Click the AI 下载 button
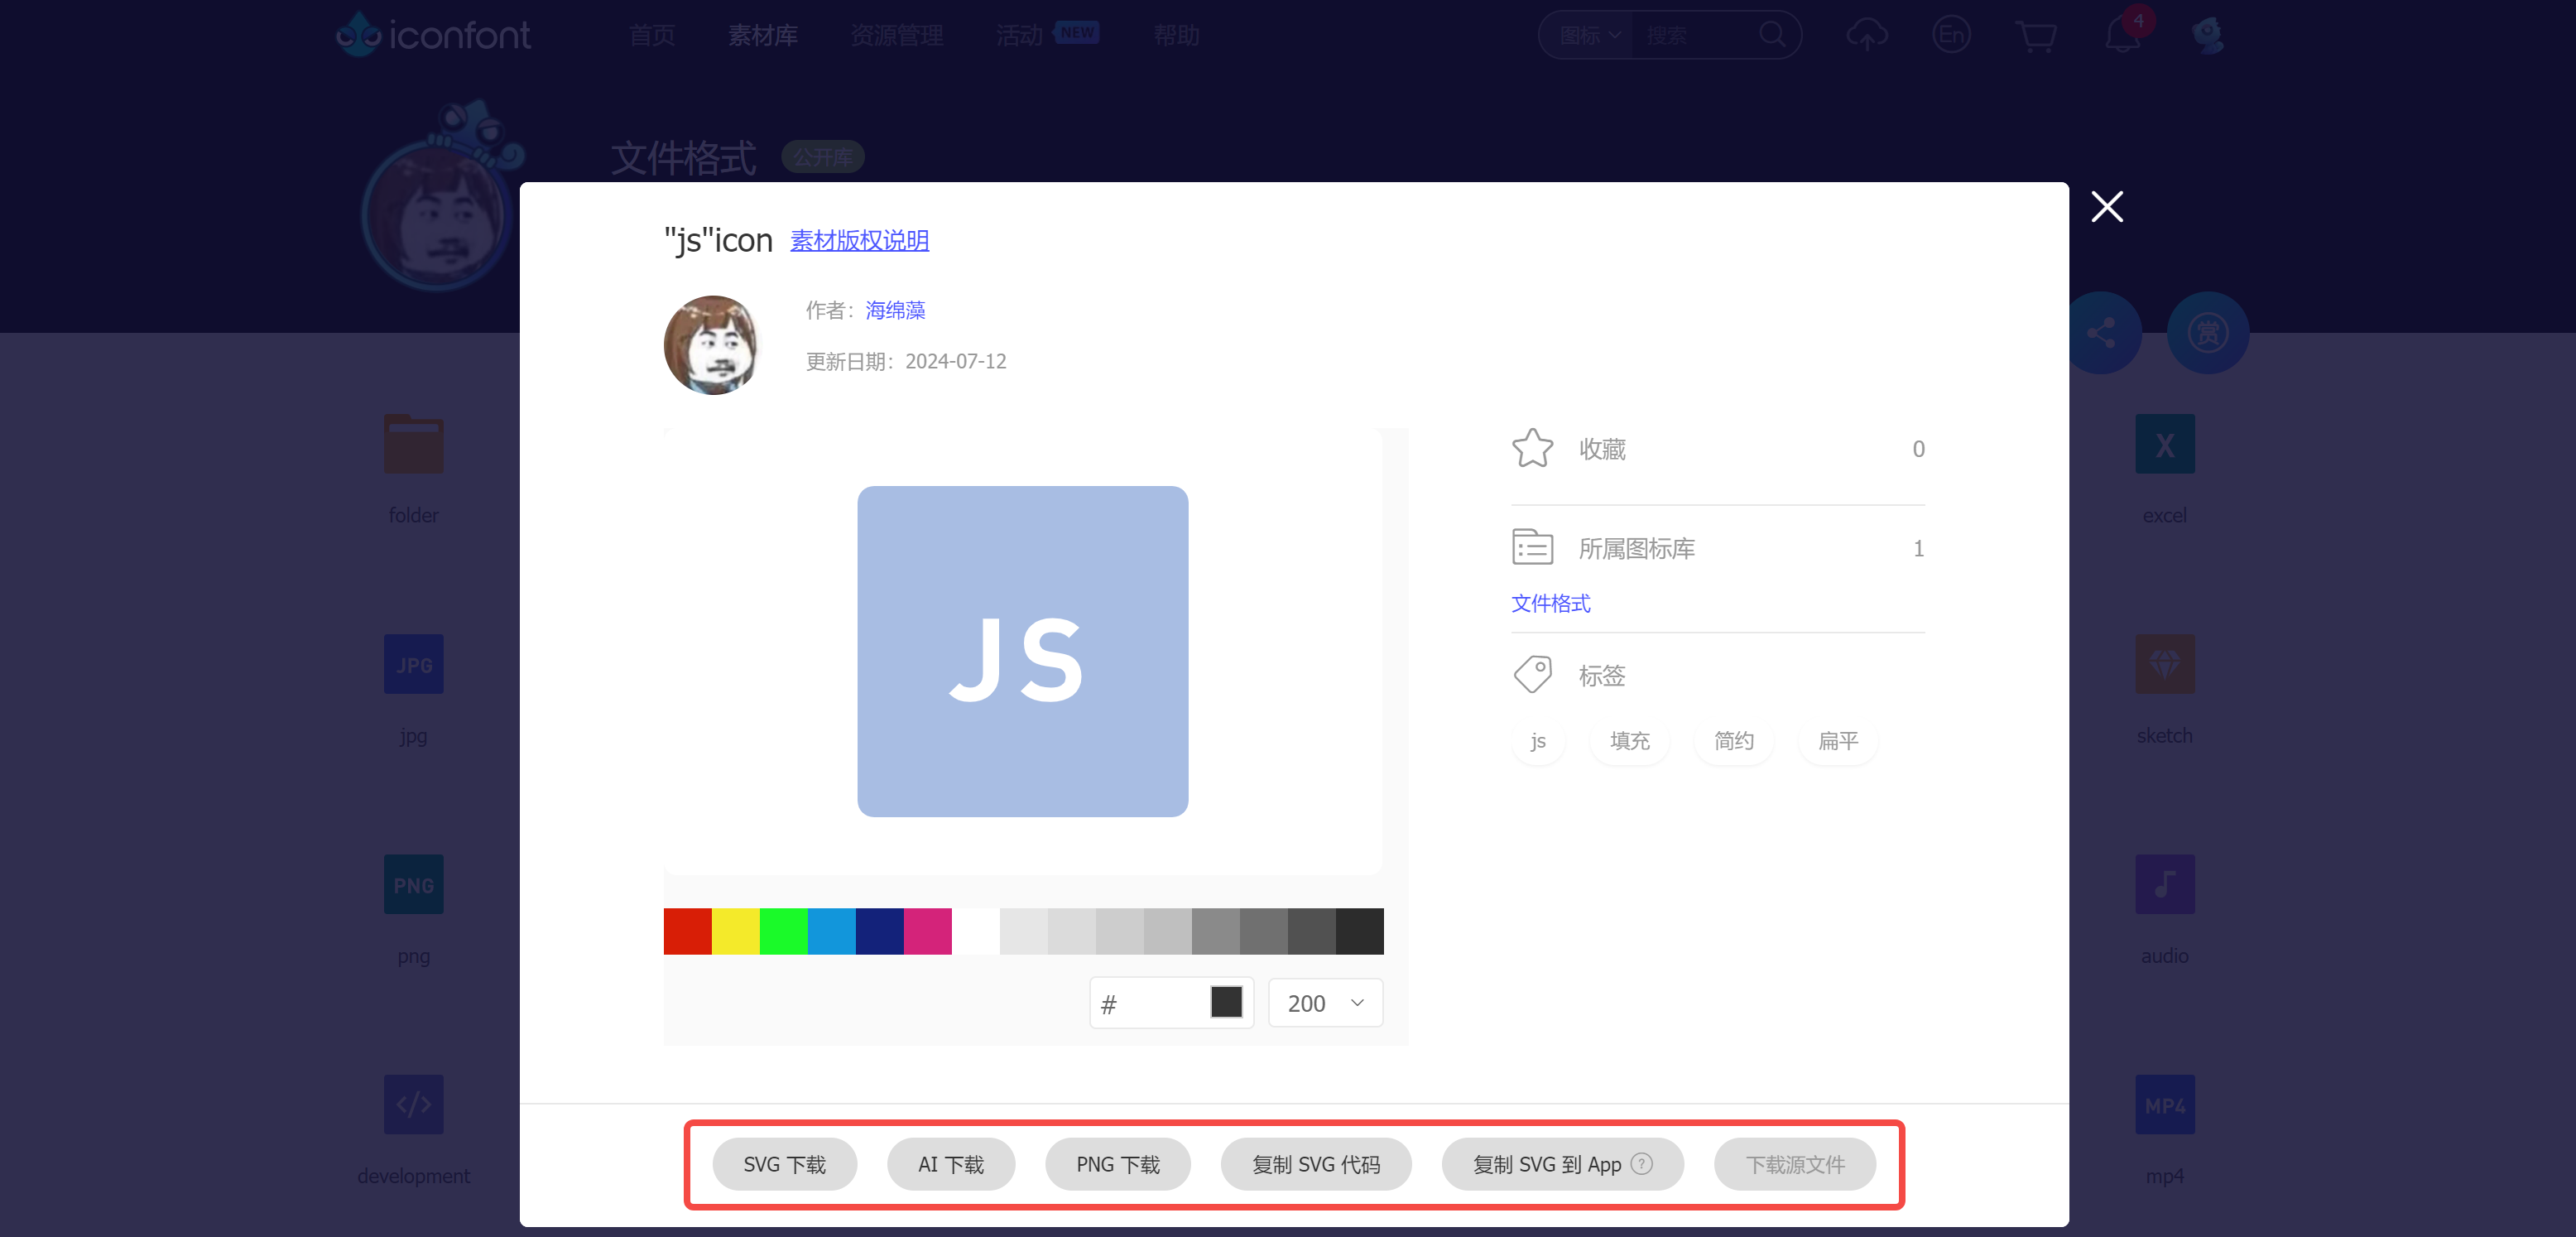The height and width of the screenshot is (1237, 2576). coord(950,1164)
